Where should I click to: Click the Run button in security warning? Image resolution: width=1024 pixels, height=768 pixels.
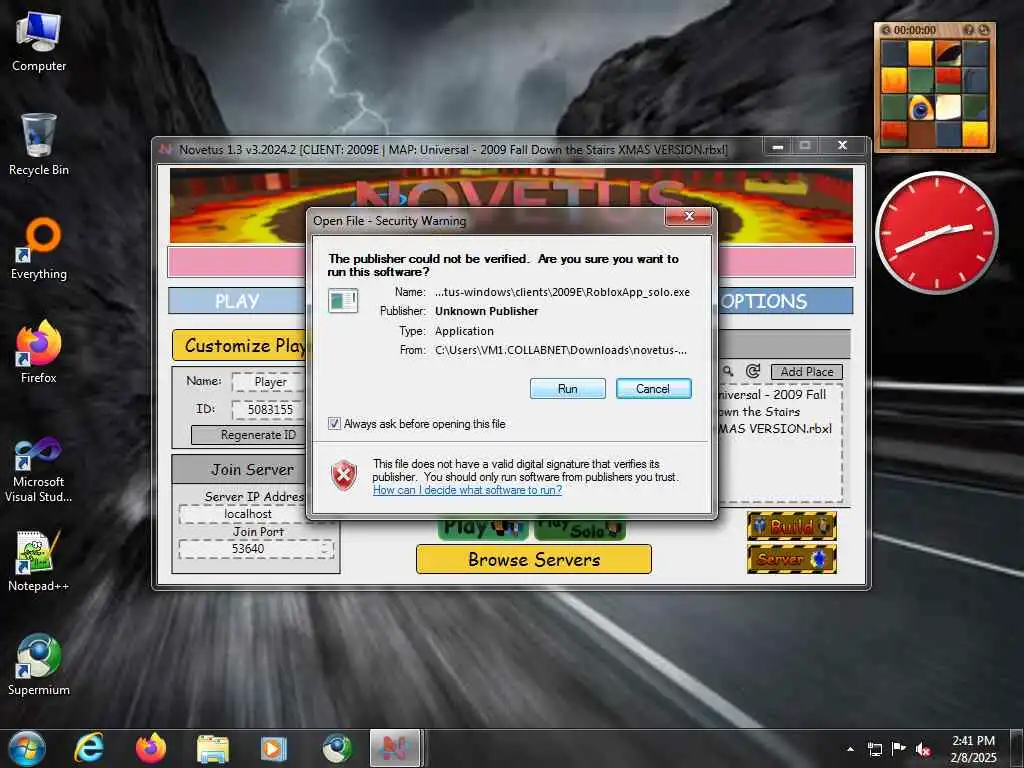coord(568,389)
